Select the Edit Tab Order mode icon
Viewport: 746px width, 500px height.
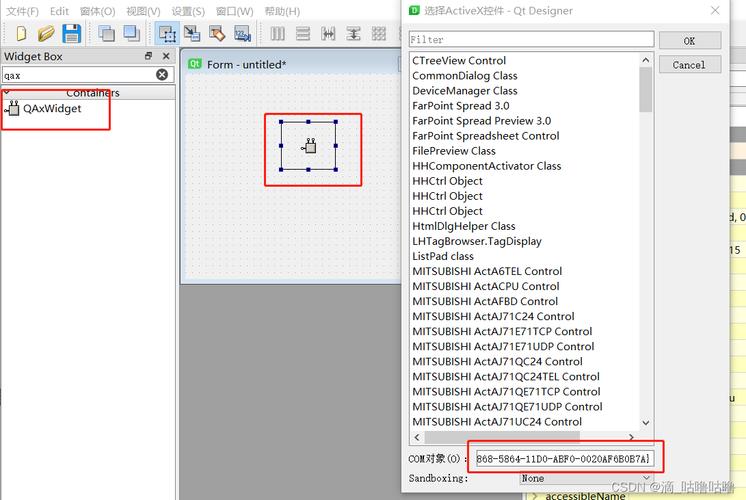click(x=241, y=33)
